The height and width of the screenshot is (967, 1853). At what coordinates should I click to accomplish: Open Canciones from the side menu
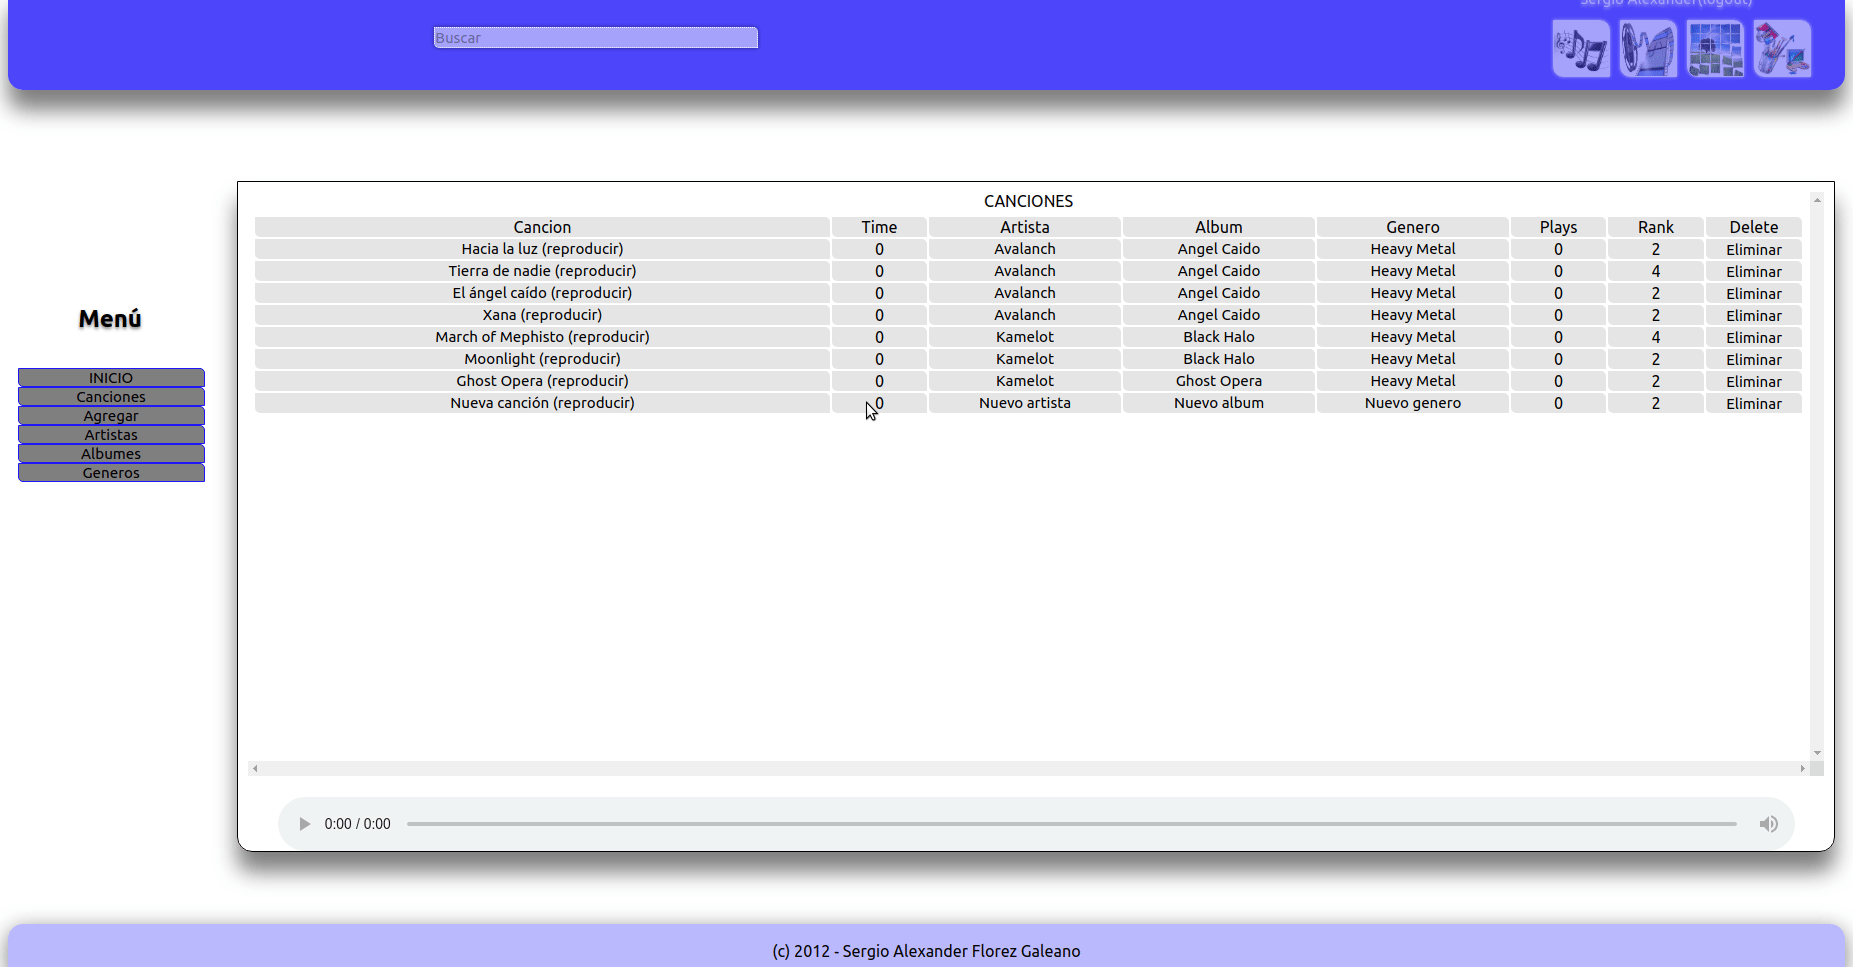coord(111,397)
